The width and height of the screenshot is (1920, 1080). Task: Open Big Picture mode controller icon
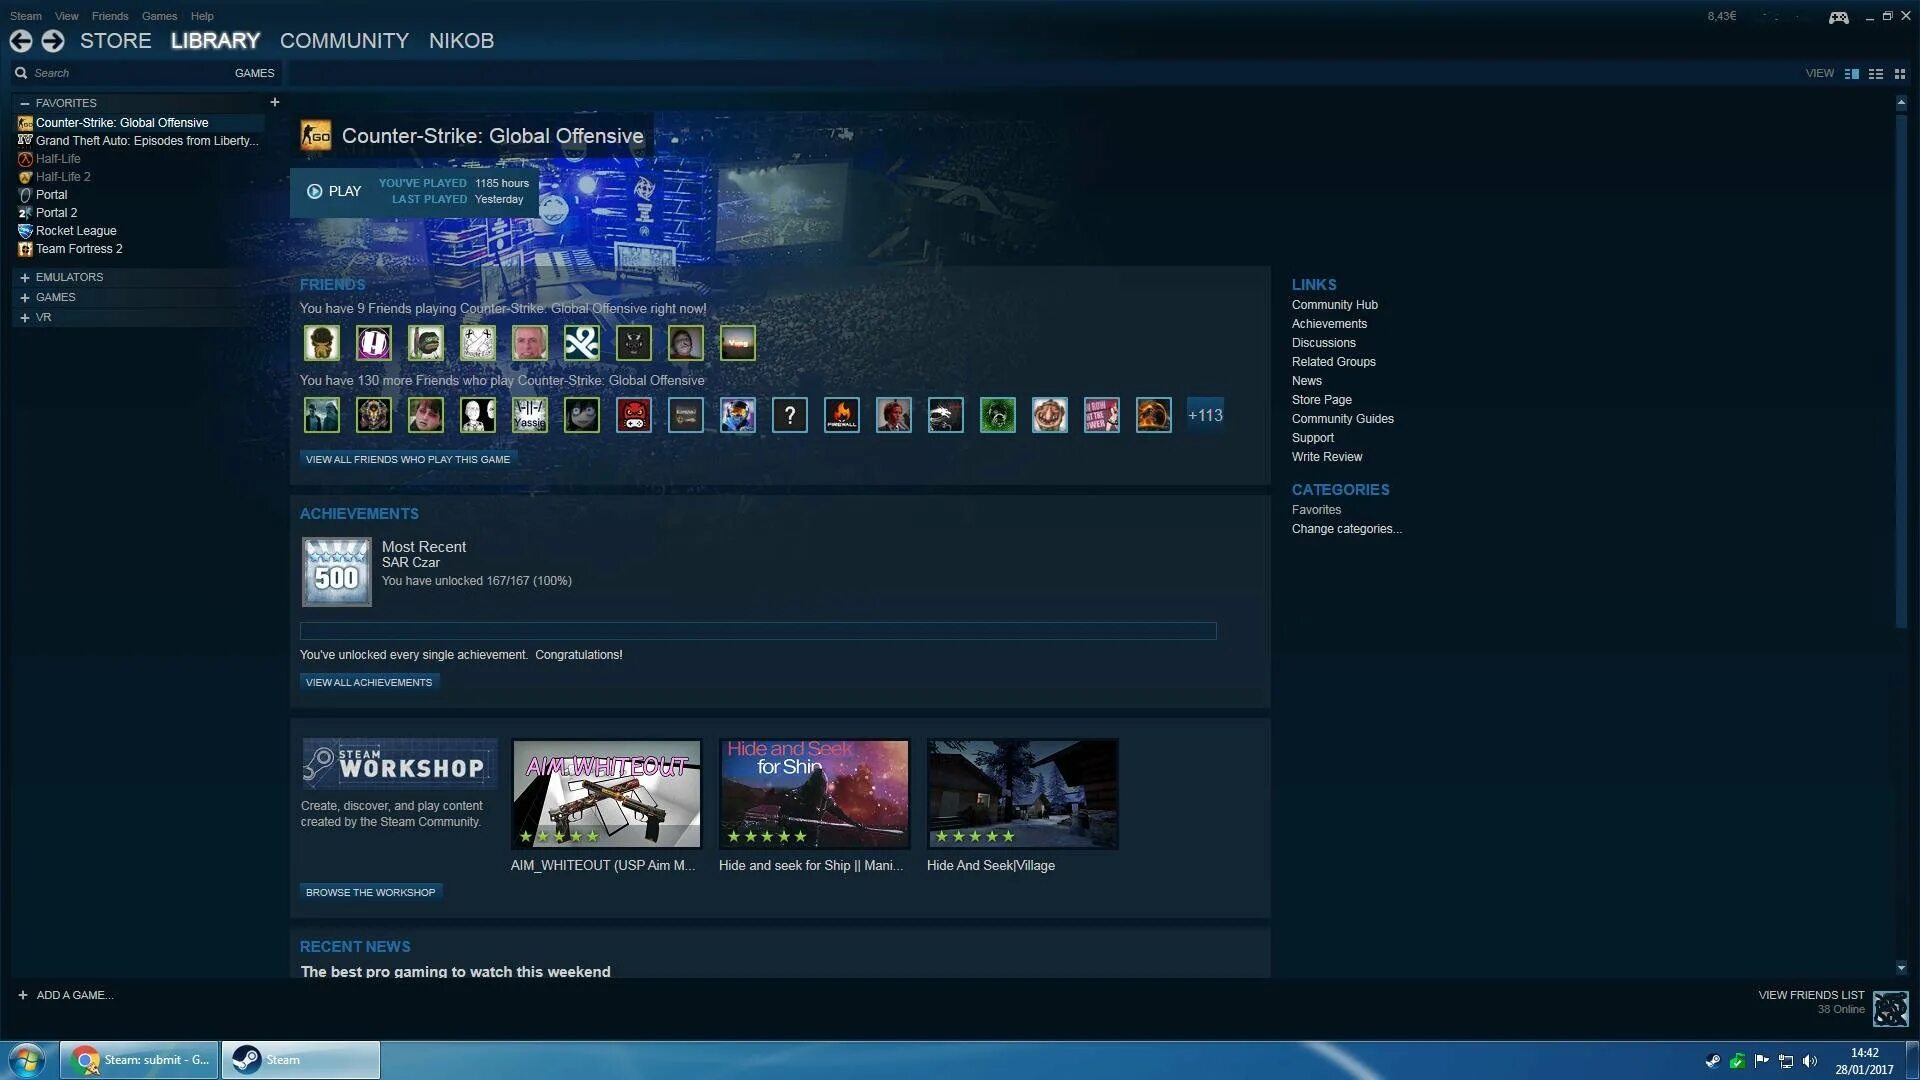tap(1838, 17)
